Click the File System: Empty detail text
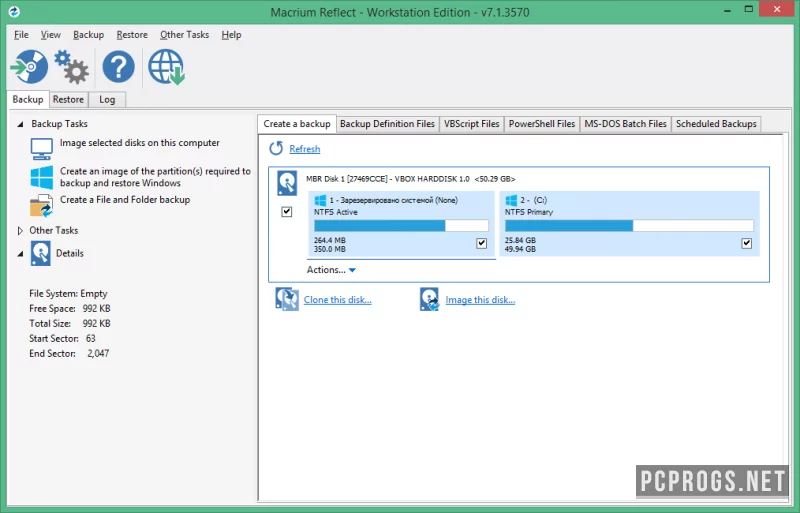This screenshot has width=800, height=513. [68, 294]
